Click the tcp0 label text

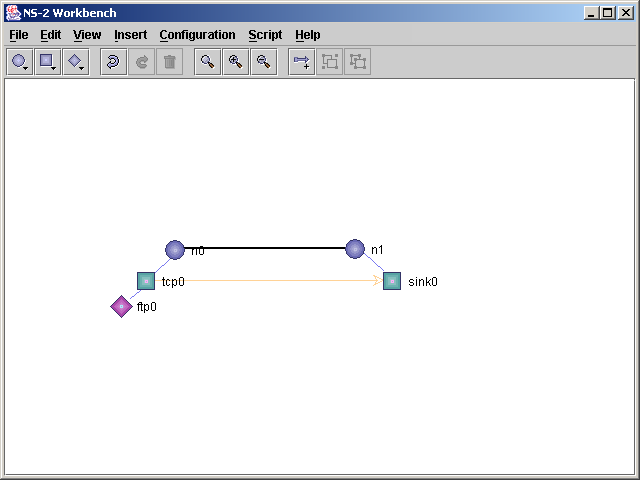click(173, 282)
